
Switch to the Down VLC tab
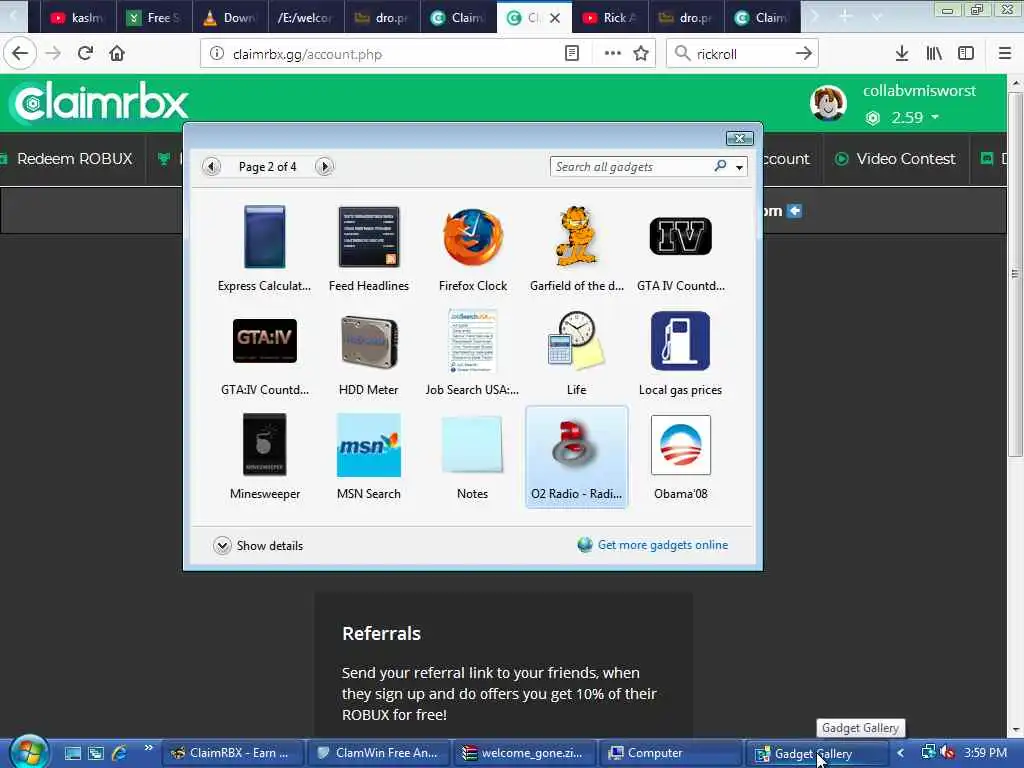[230, 18]
